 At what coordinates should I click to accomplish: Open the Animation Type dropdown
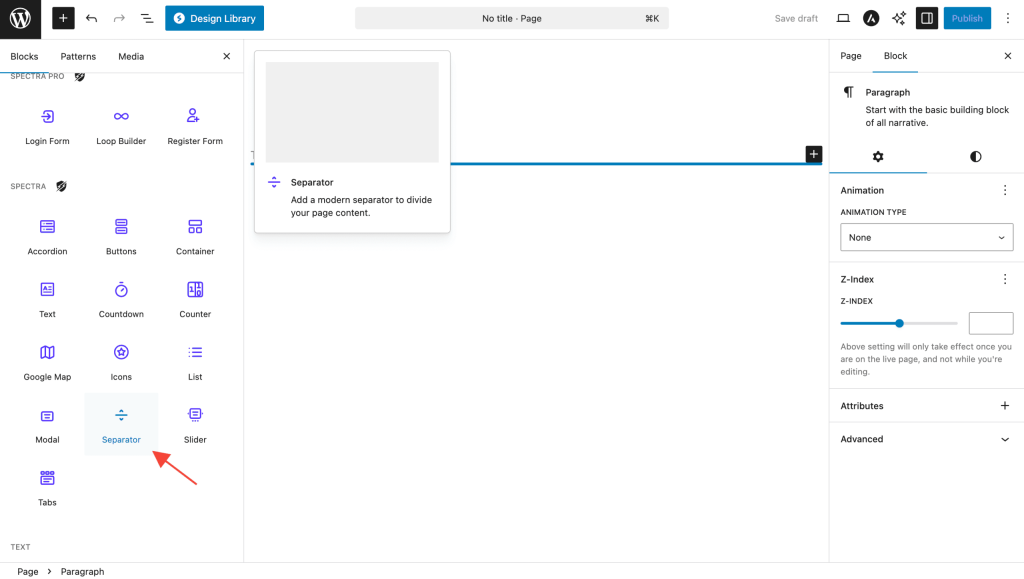[926, 237]
